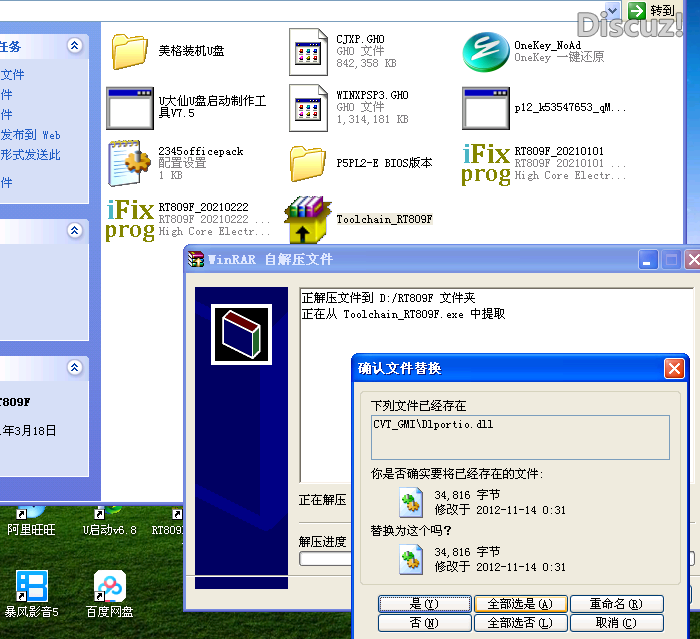Open the 阿里旺旺 desktop shortcut
The image size is (700, 639).
[x=31, y=521]
